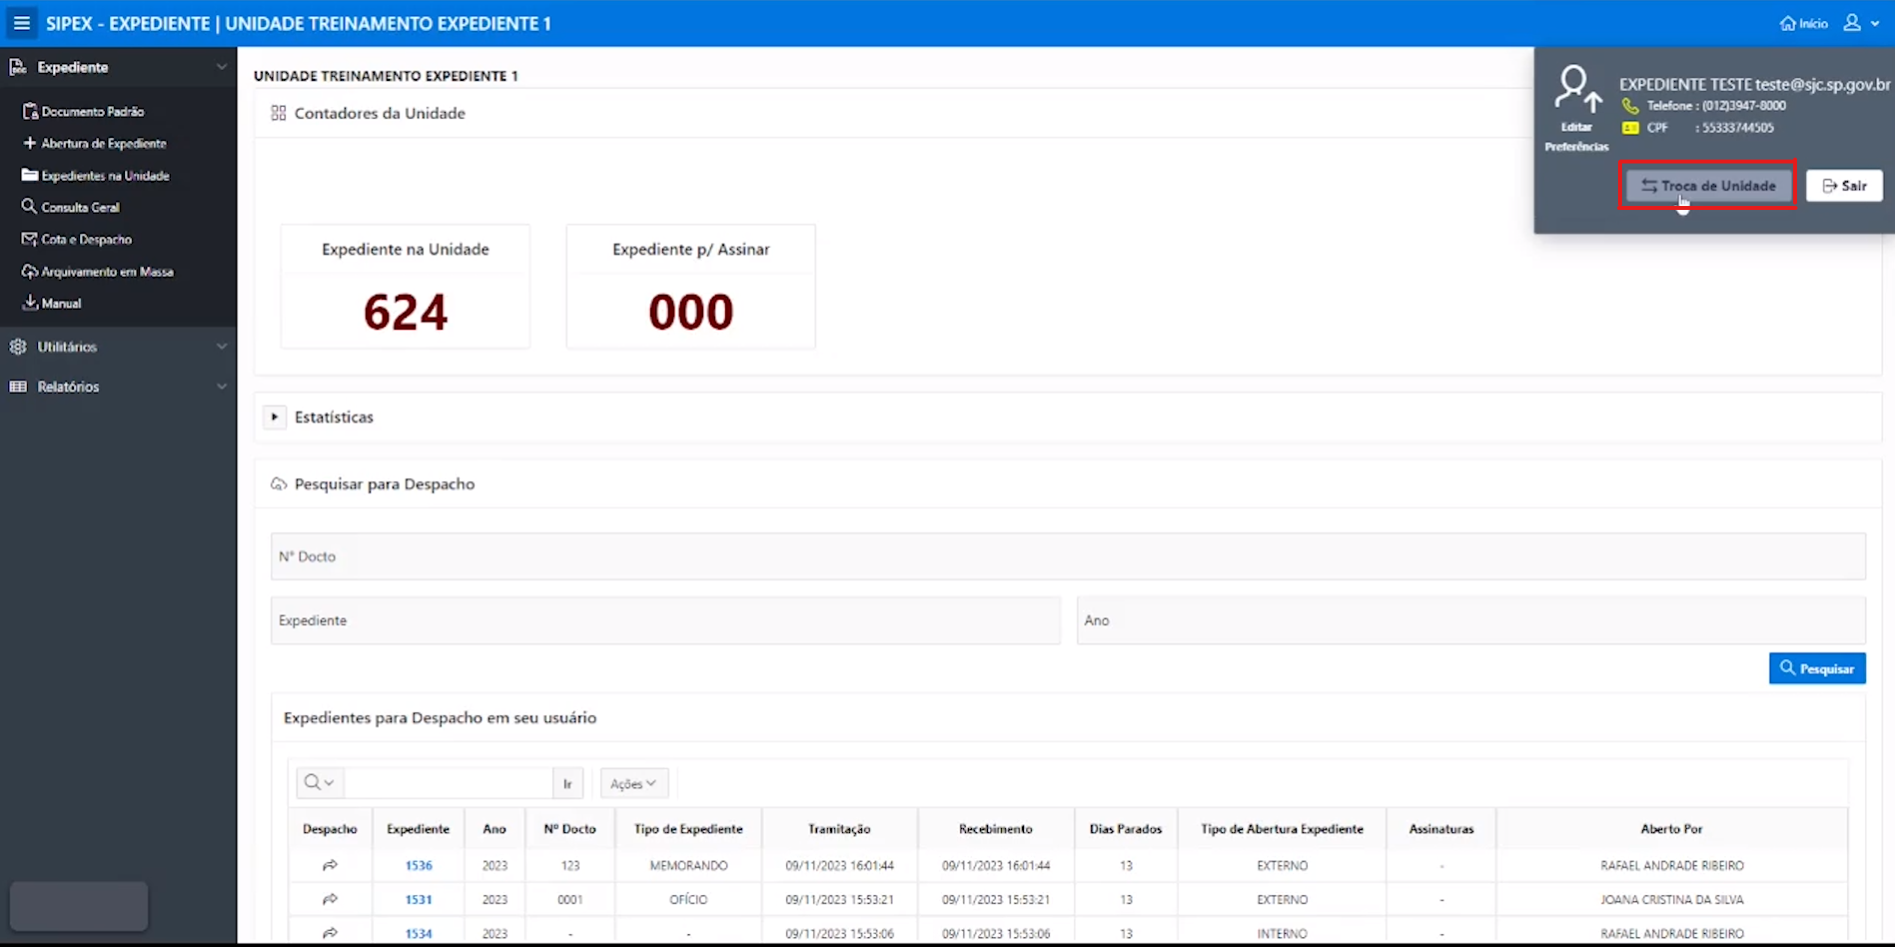Screen dimensions: 1895x947
Task: Click the despacho forward icon for expediente 1536
Action: click(x=330, y=865)
